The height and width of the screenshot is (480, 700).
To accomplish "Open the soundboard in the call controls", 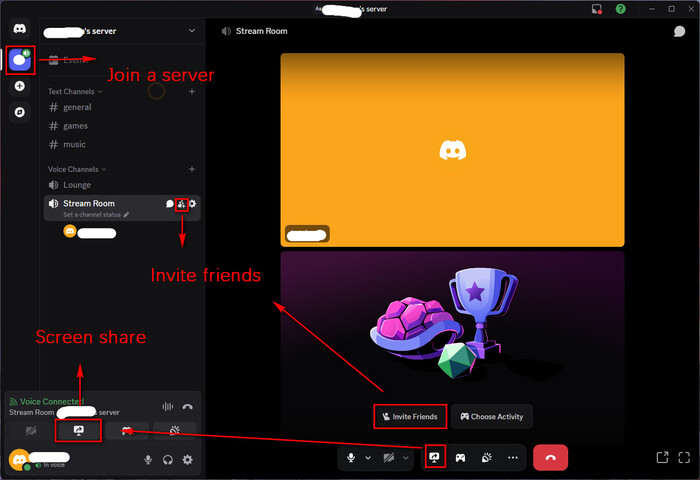I will [x=487, y=458].
